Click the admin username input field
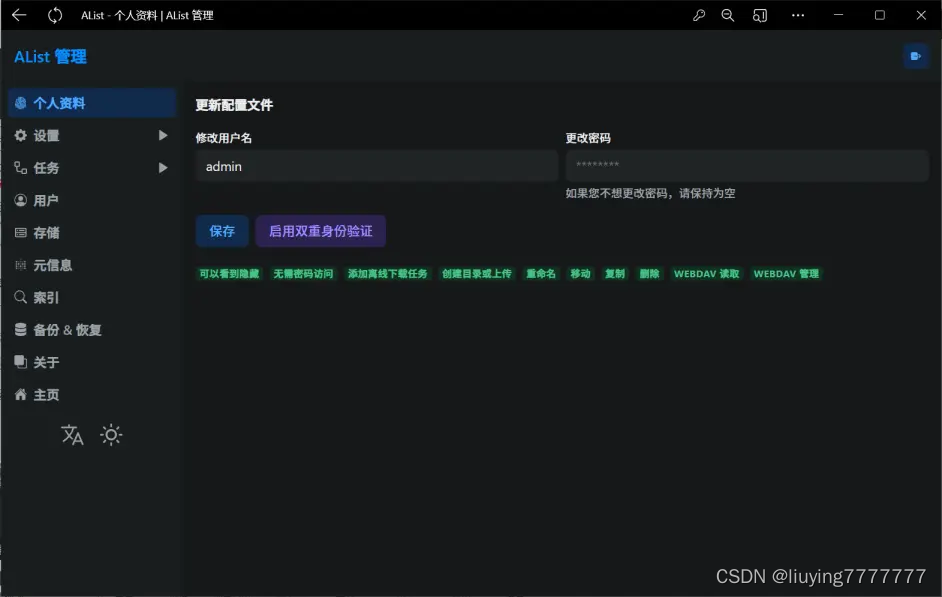This screenshot has width=942, height=597. pos(377,166)
